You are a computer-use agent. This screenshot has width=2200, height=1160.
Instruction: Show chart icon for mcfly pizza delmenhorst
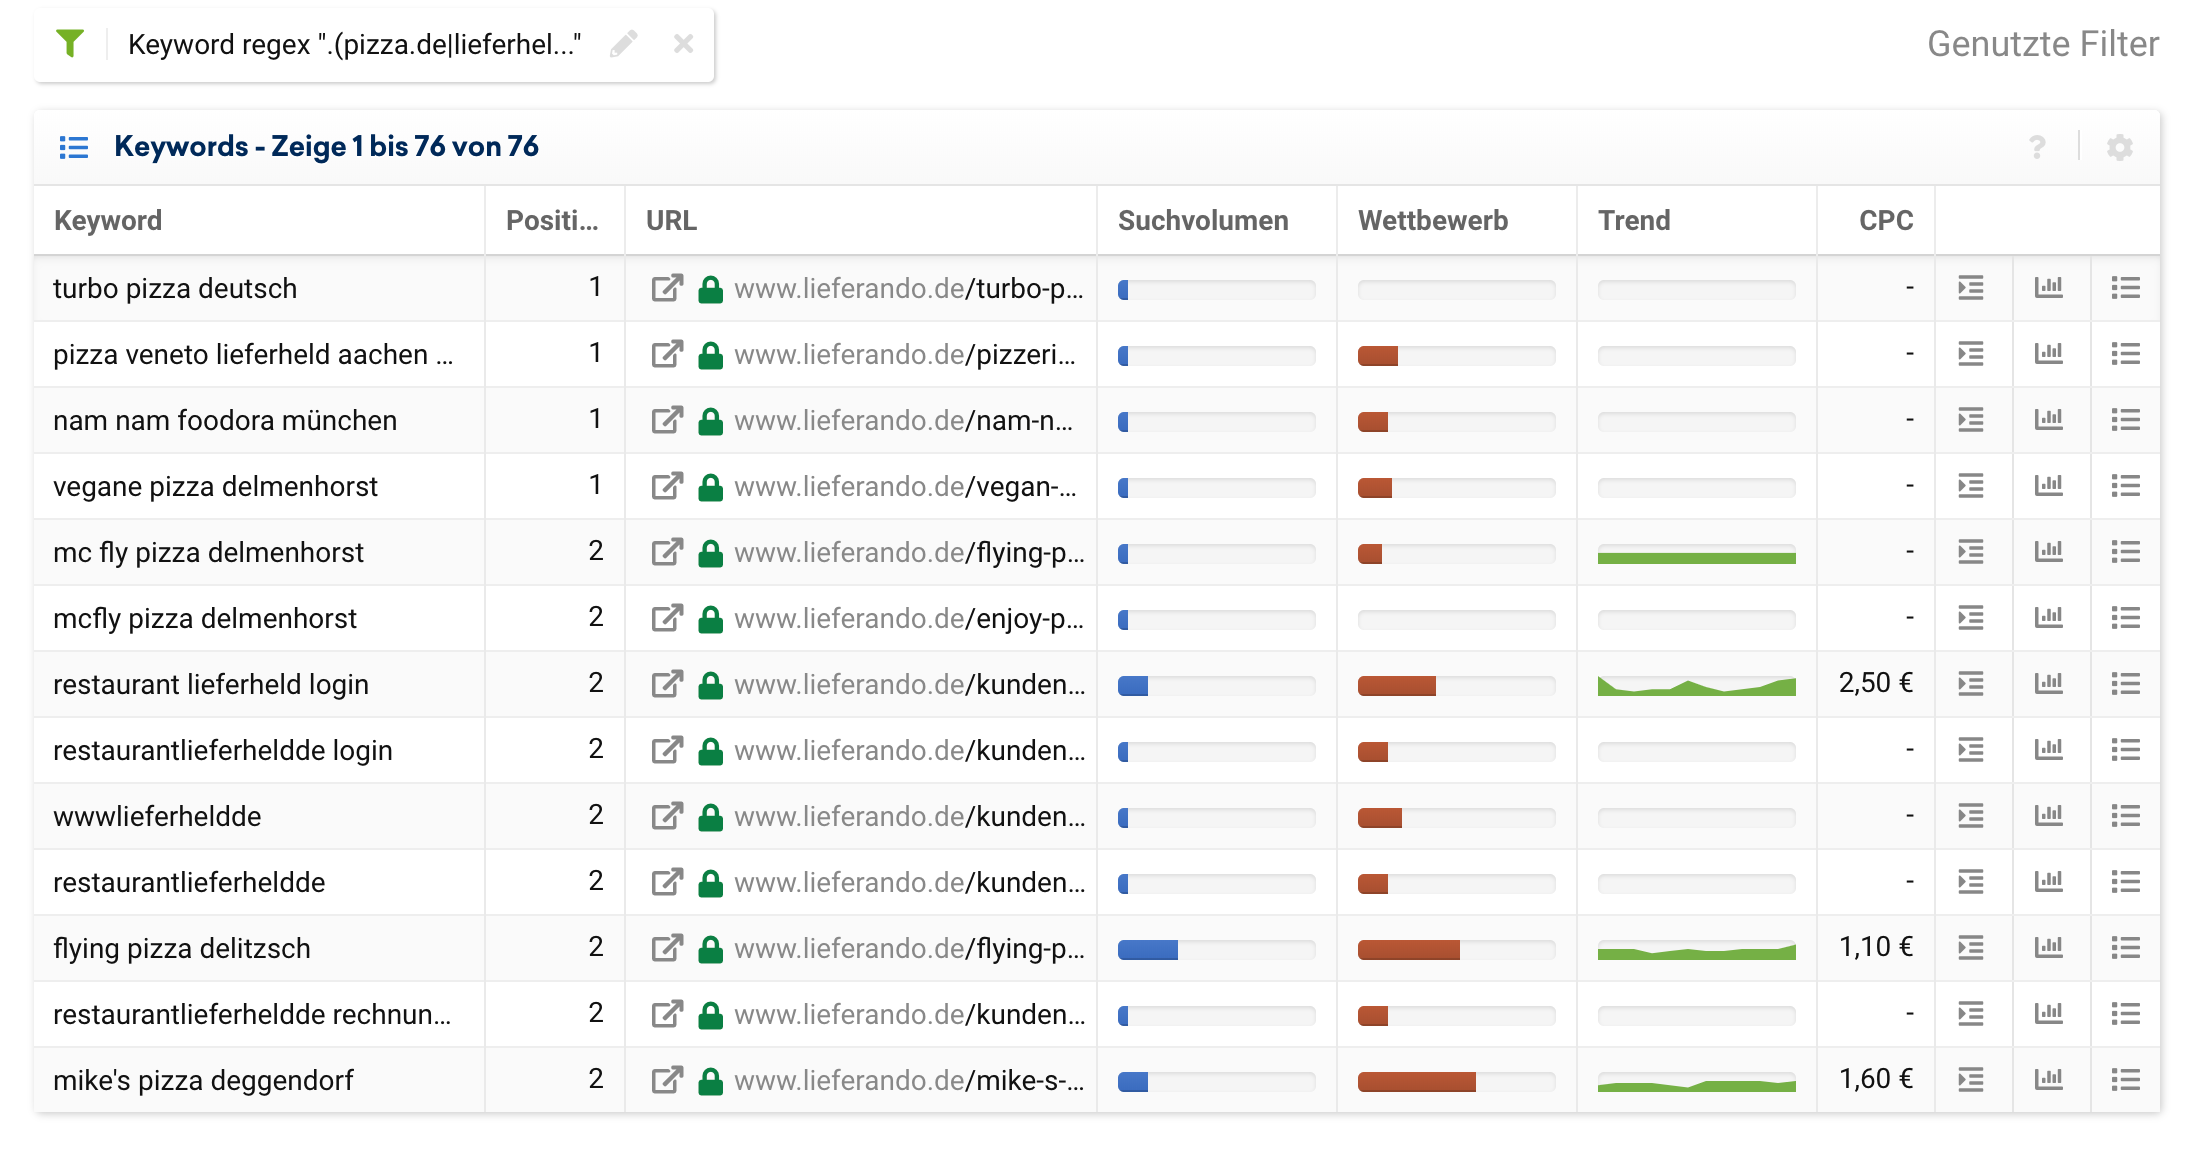coord(2048,618)
